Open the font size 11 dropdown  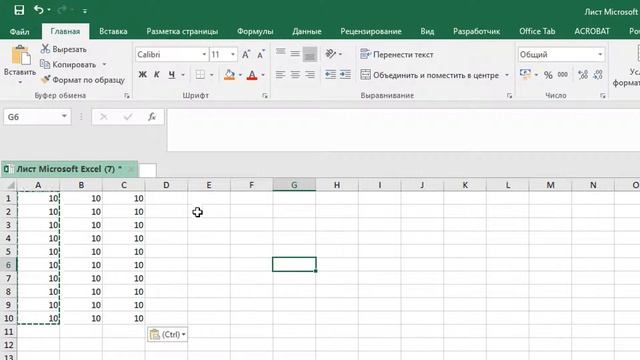coord(233,55)
